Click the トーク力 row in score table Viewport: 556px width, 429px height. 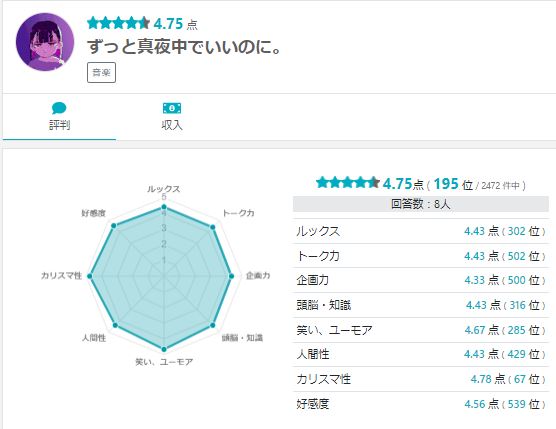(421, 256)
